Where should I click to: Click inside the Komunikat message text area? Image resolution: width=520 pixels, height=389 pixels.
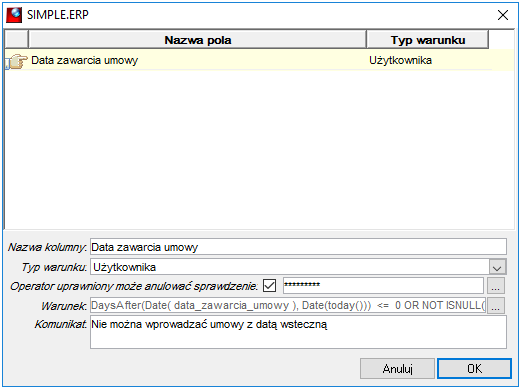pyautogui.click(x=298, y=332)
